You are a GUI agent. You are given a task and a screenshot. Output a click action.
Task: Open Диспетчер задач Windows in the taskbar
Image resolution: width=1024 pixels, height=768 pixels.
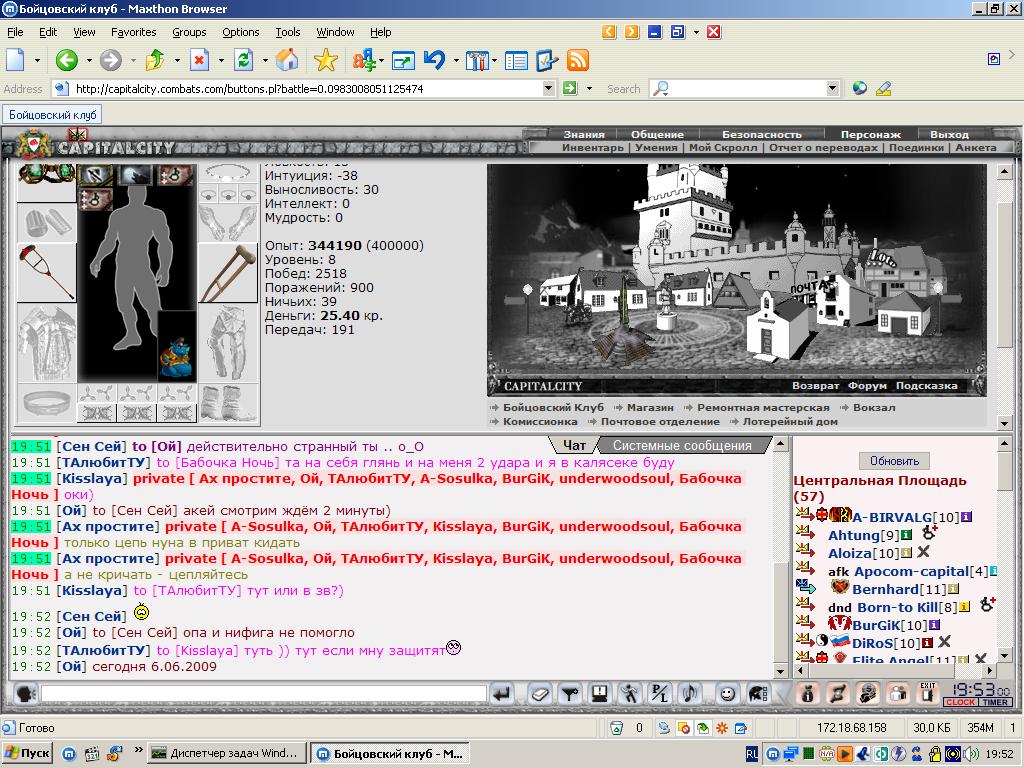coord(226,753)
